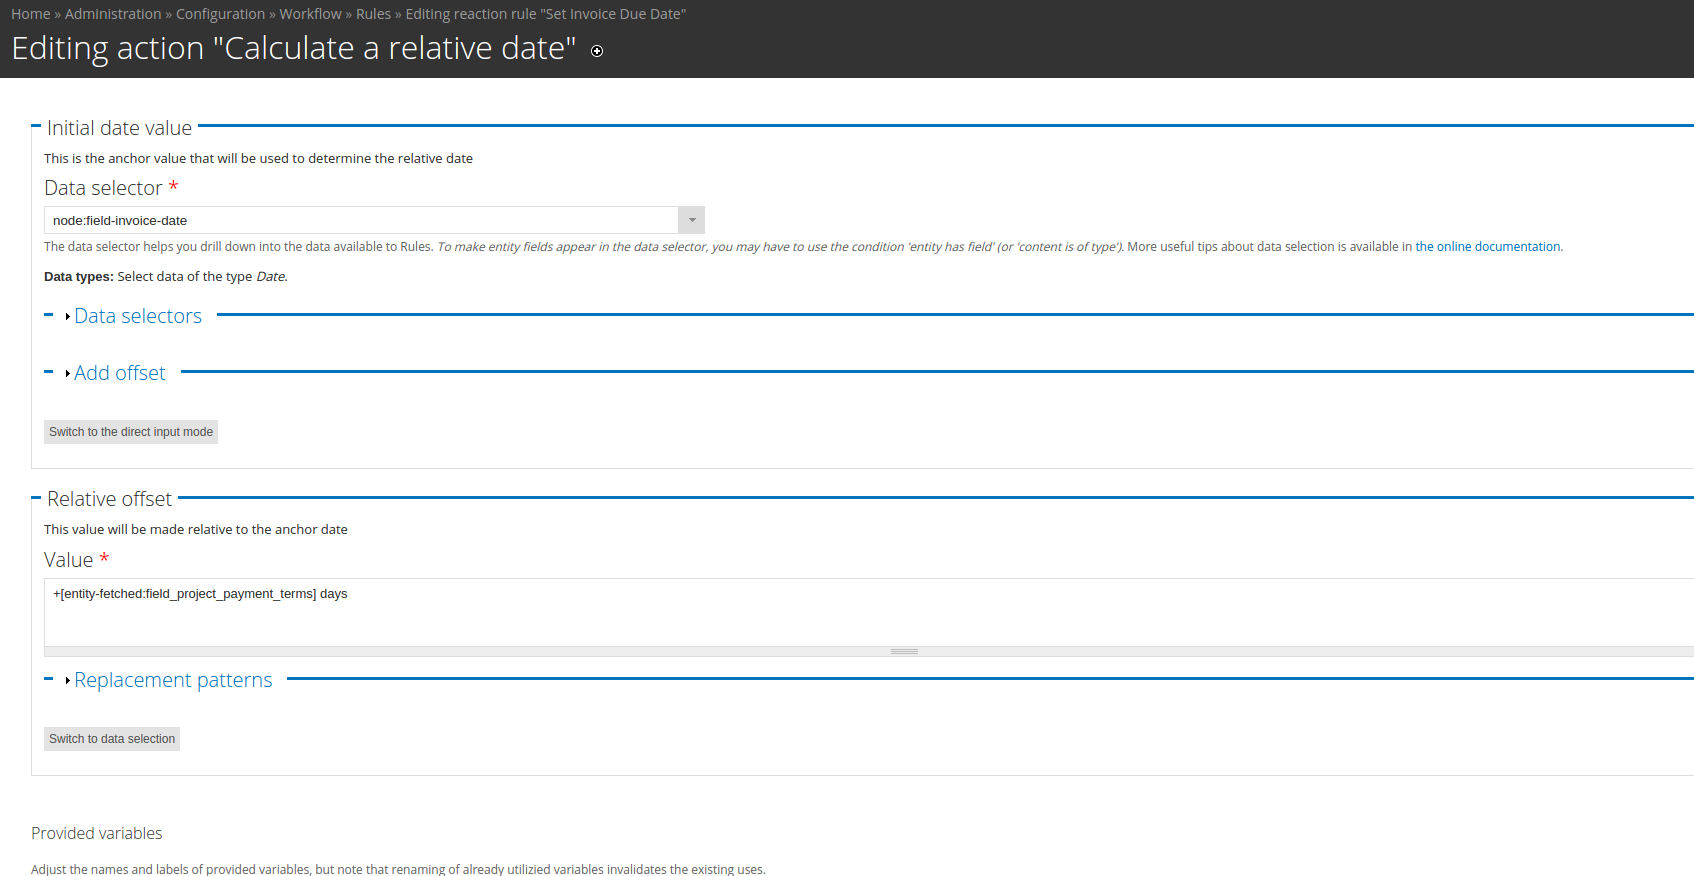Click the node:field-invoice-date data selector field
Screen dimensions: 1694x876
pos(361,220)
